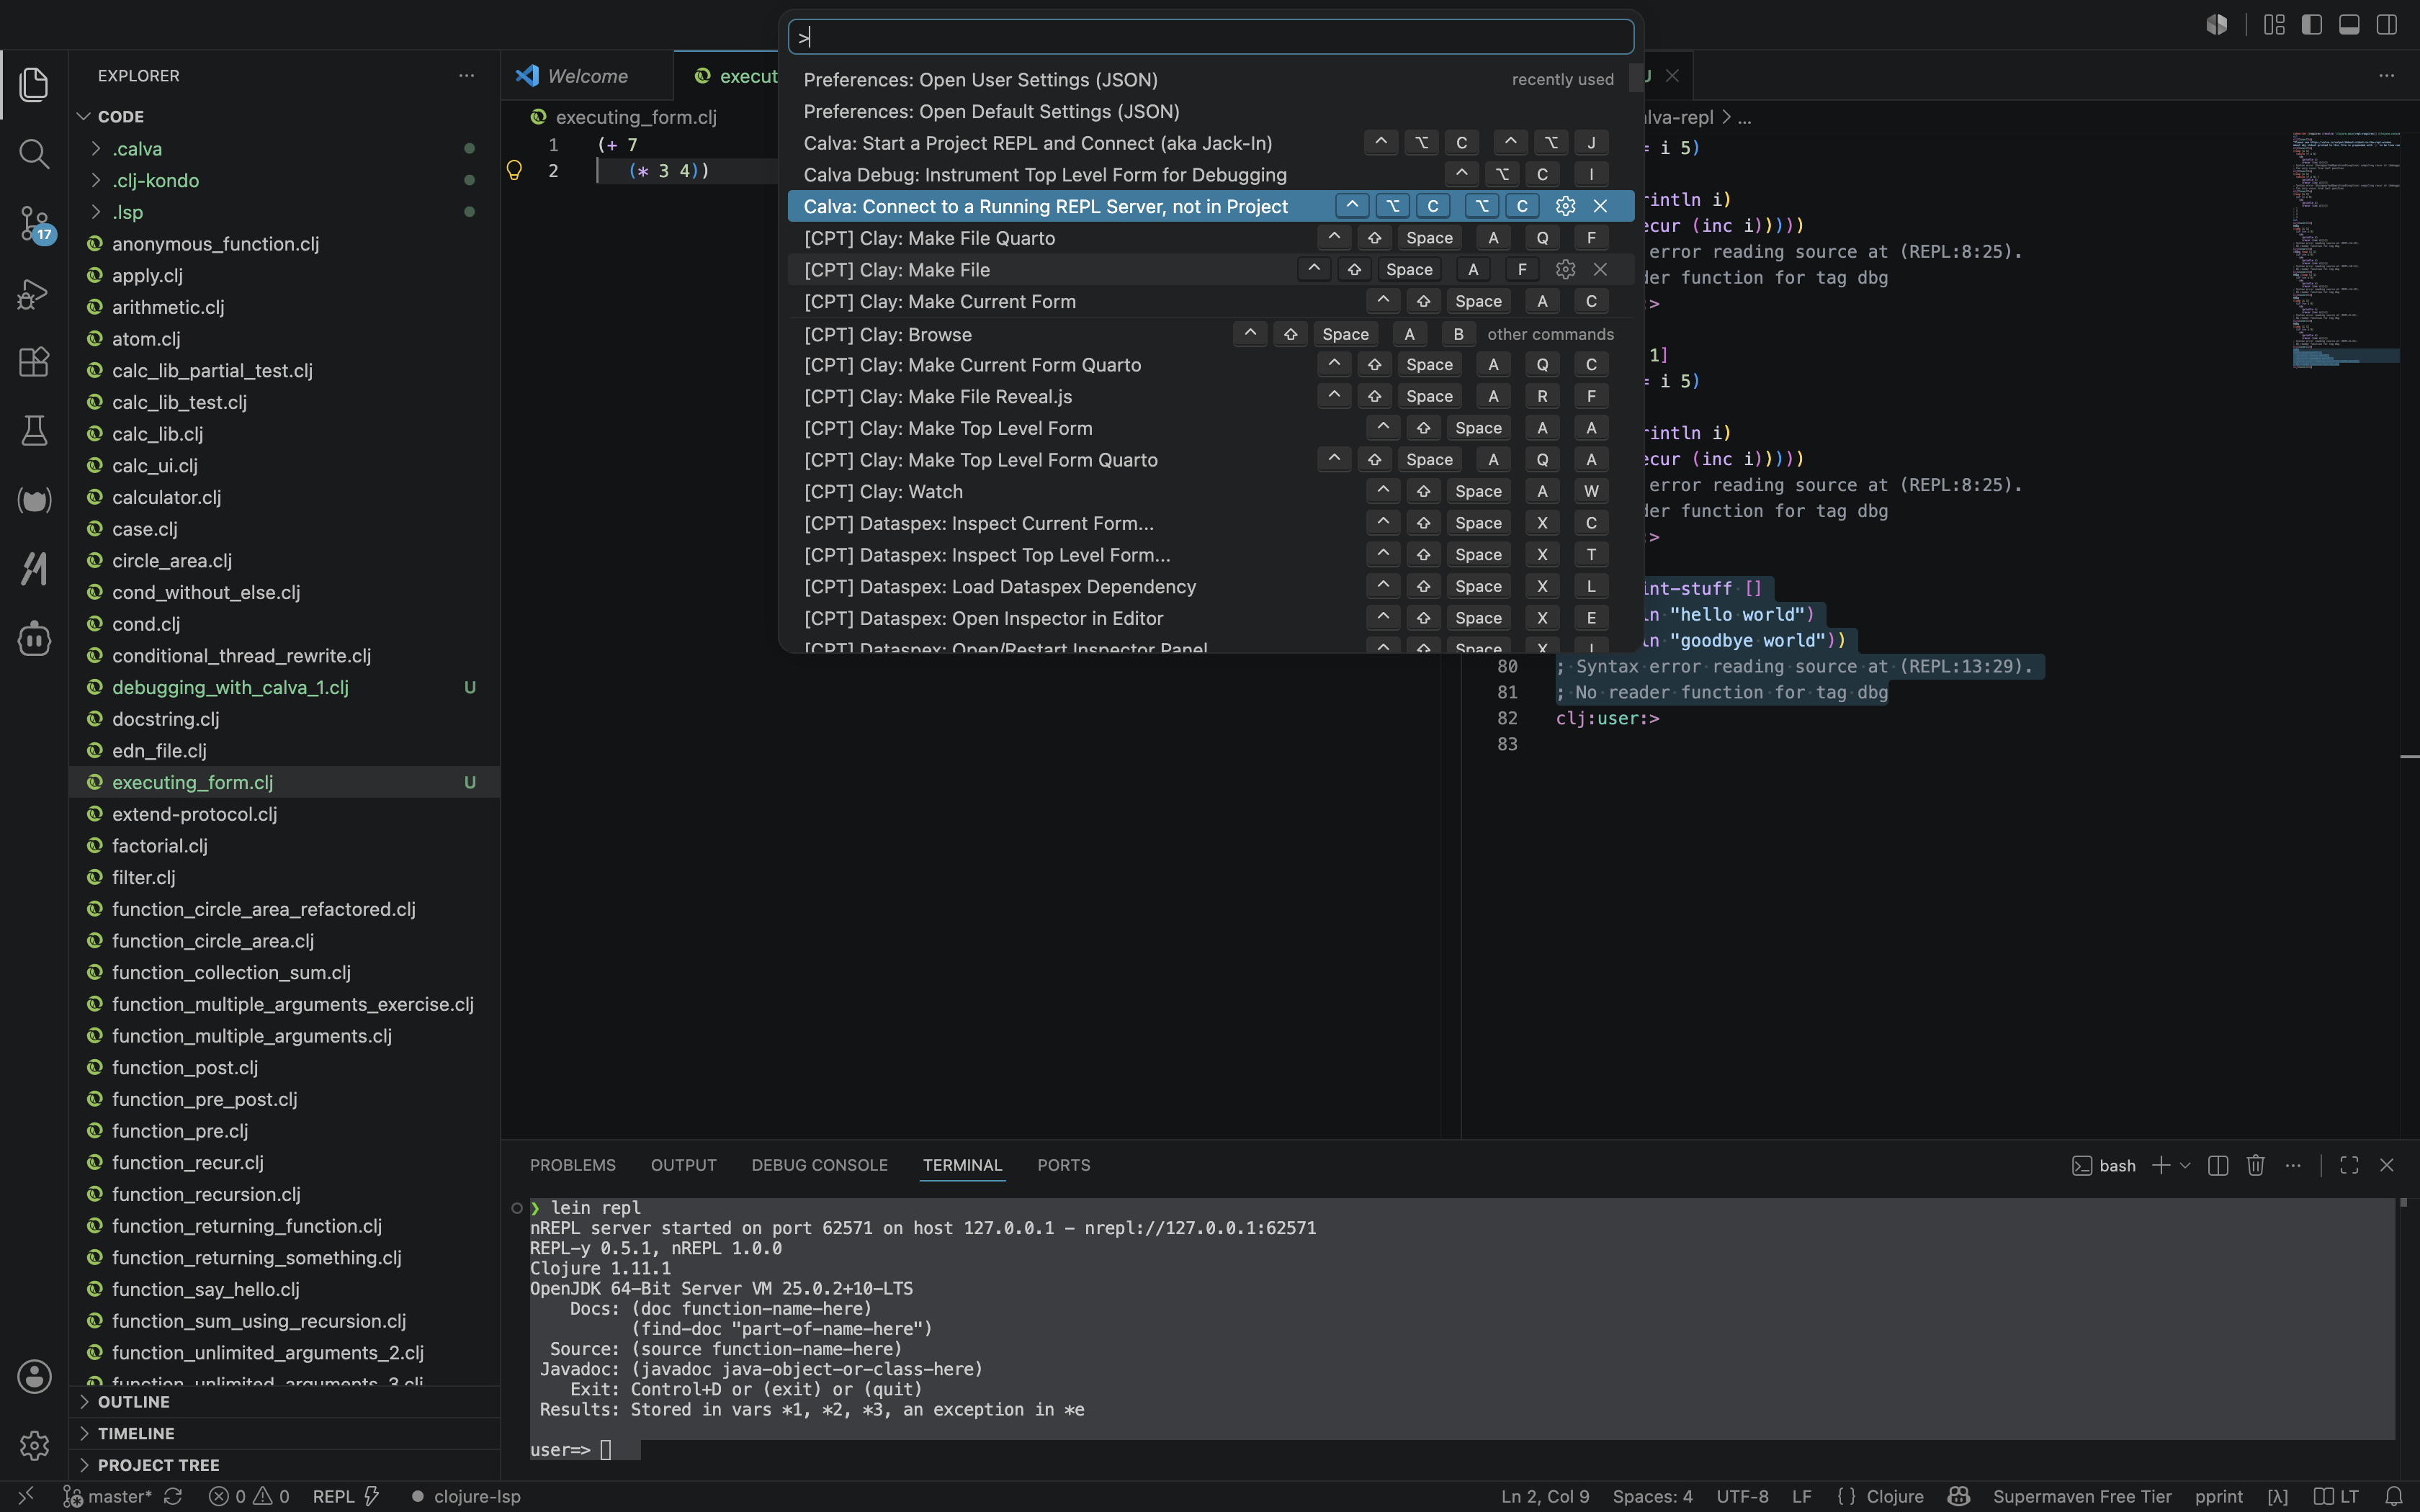Add a new terminal with plus icon
This screenshot has height=1512, width=2420.
[2160, 1165]
